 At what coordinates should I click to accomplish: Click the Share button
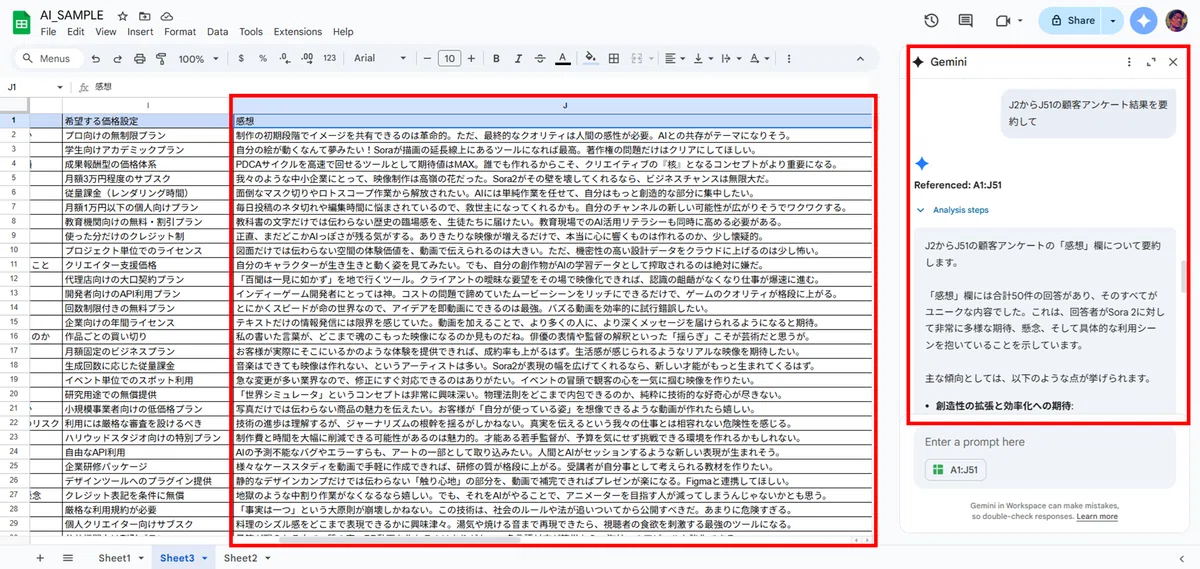point(1071,20)
